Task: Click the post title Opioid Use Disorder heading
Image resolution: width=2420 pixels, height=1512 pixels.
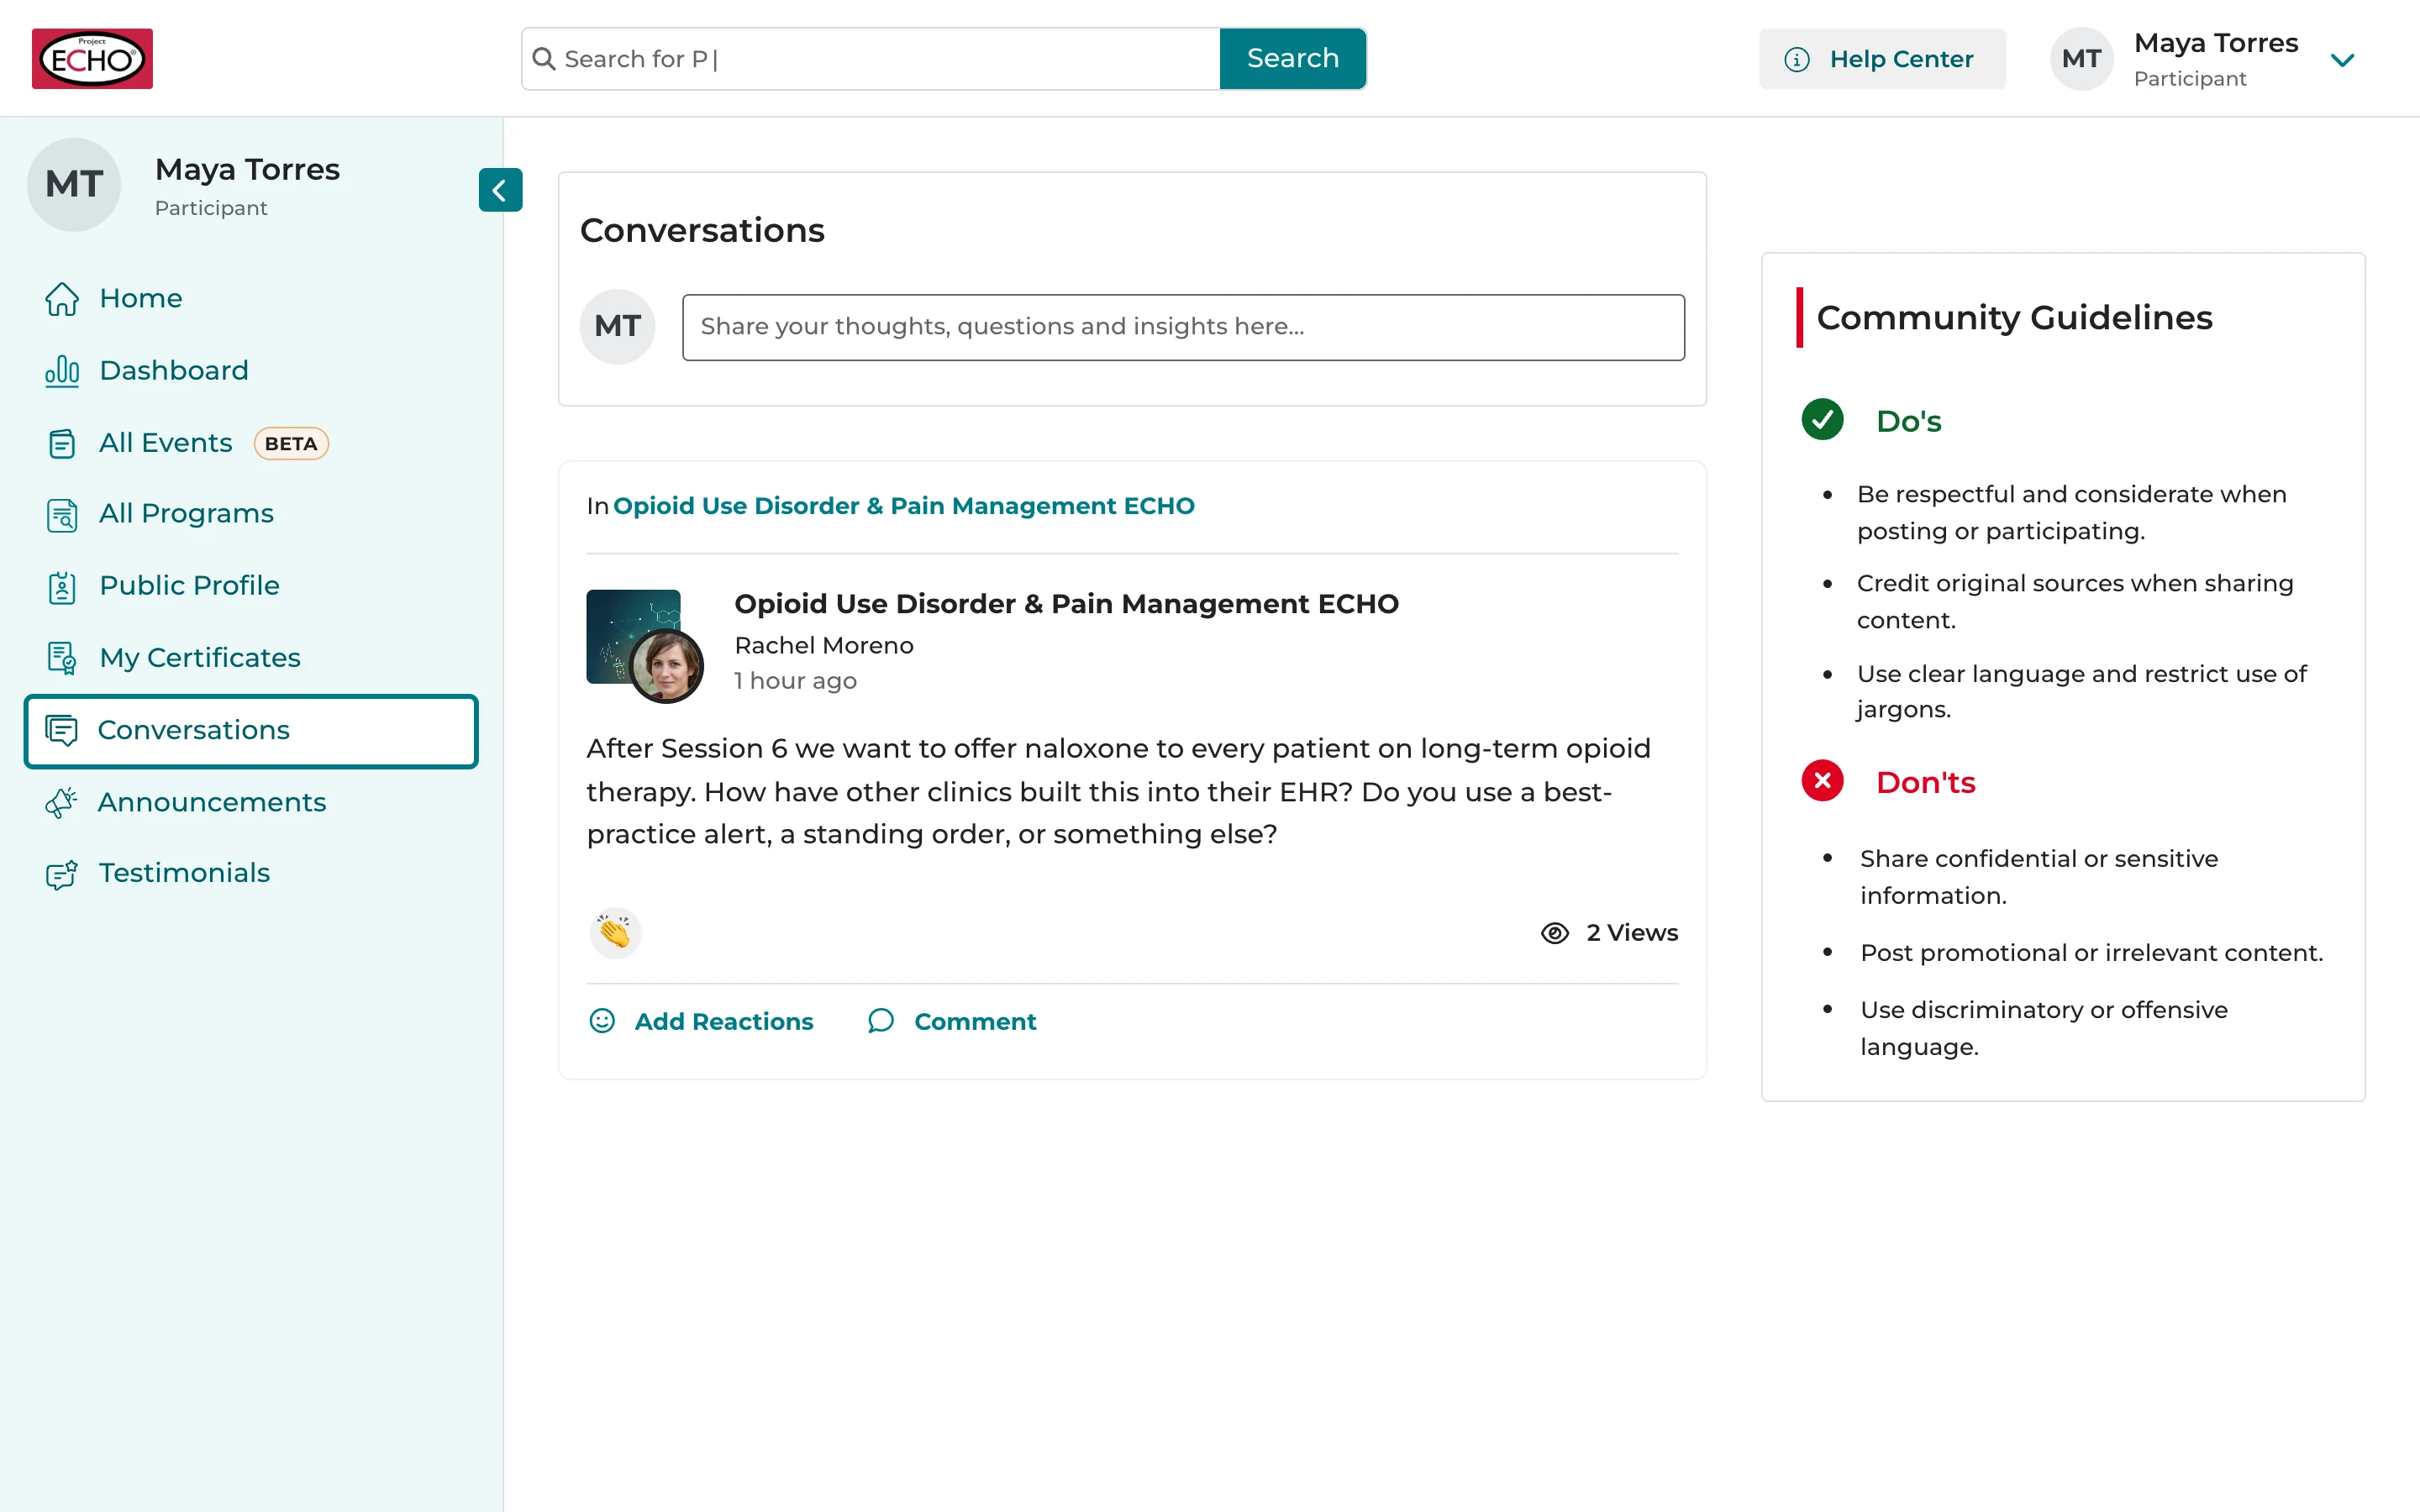Action: [1066, 604]
